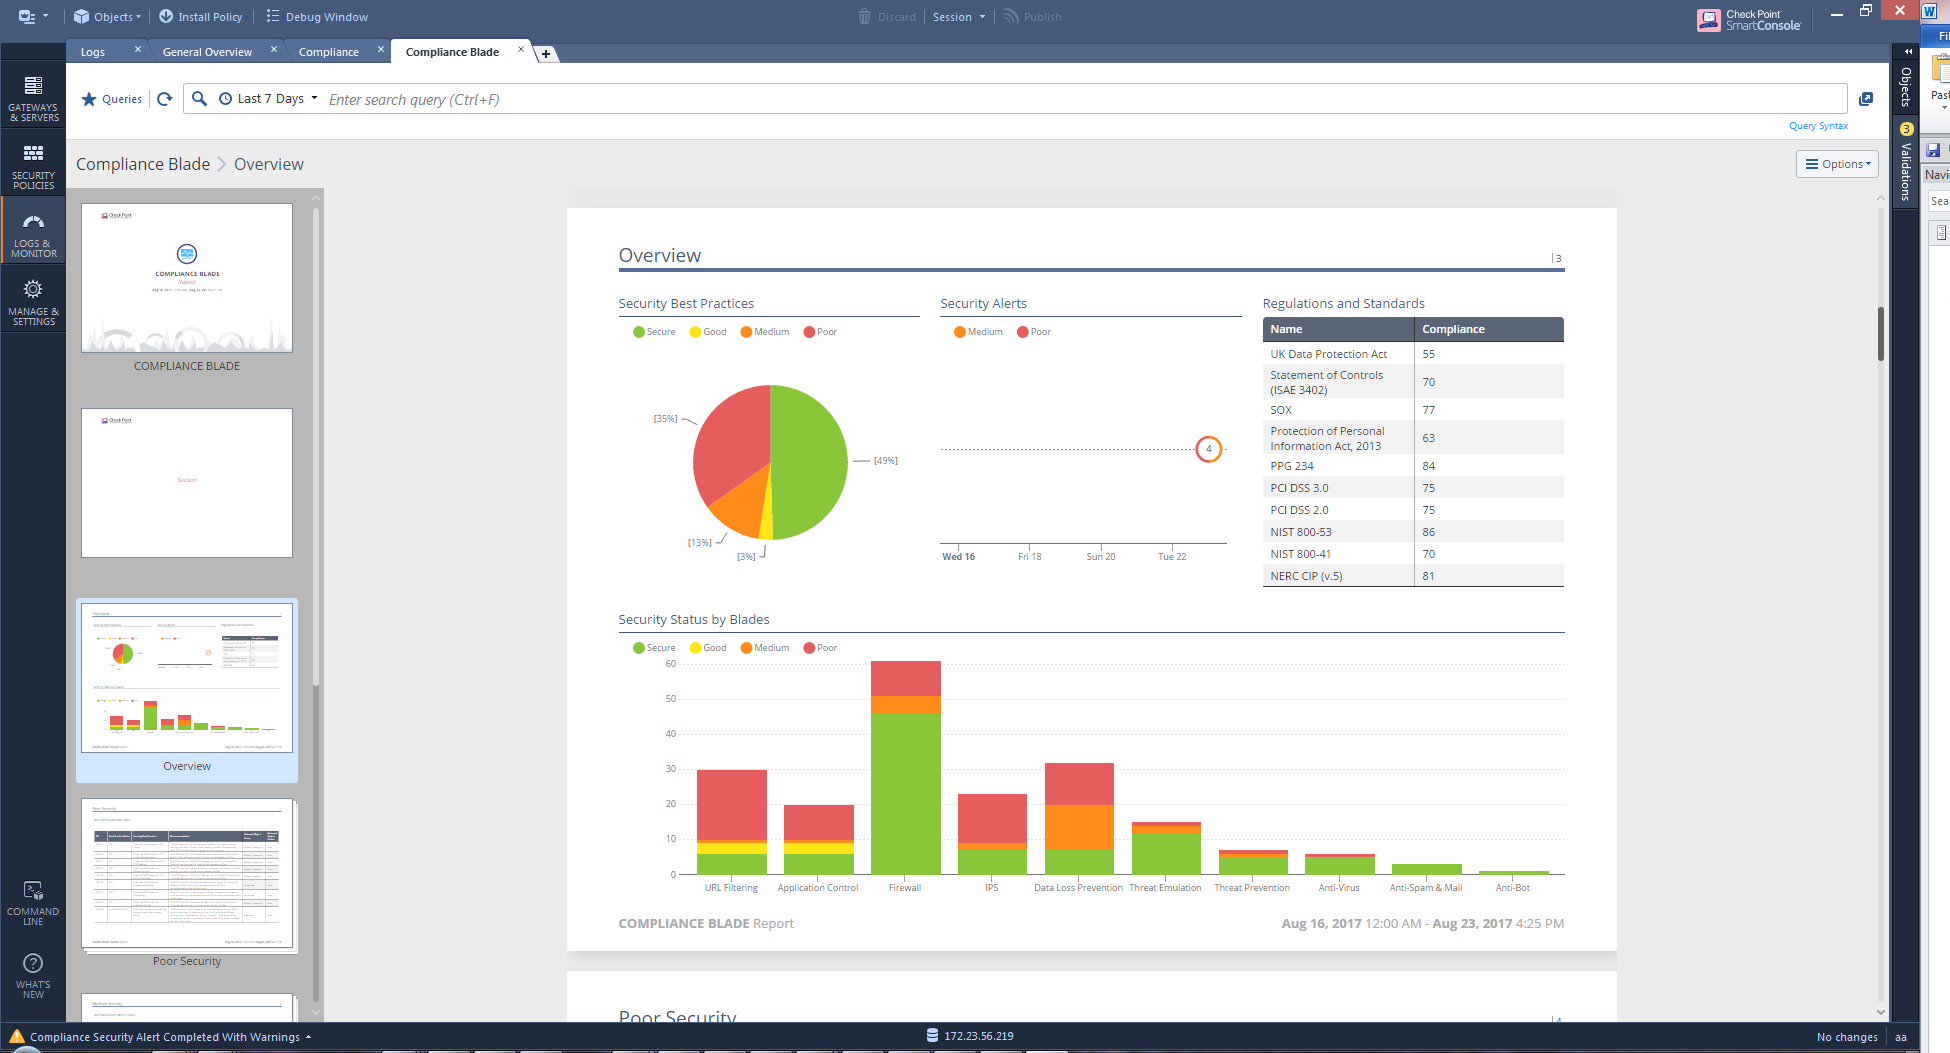
Task: Open the Session dropdown
Action: click(x=958, y=16)
